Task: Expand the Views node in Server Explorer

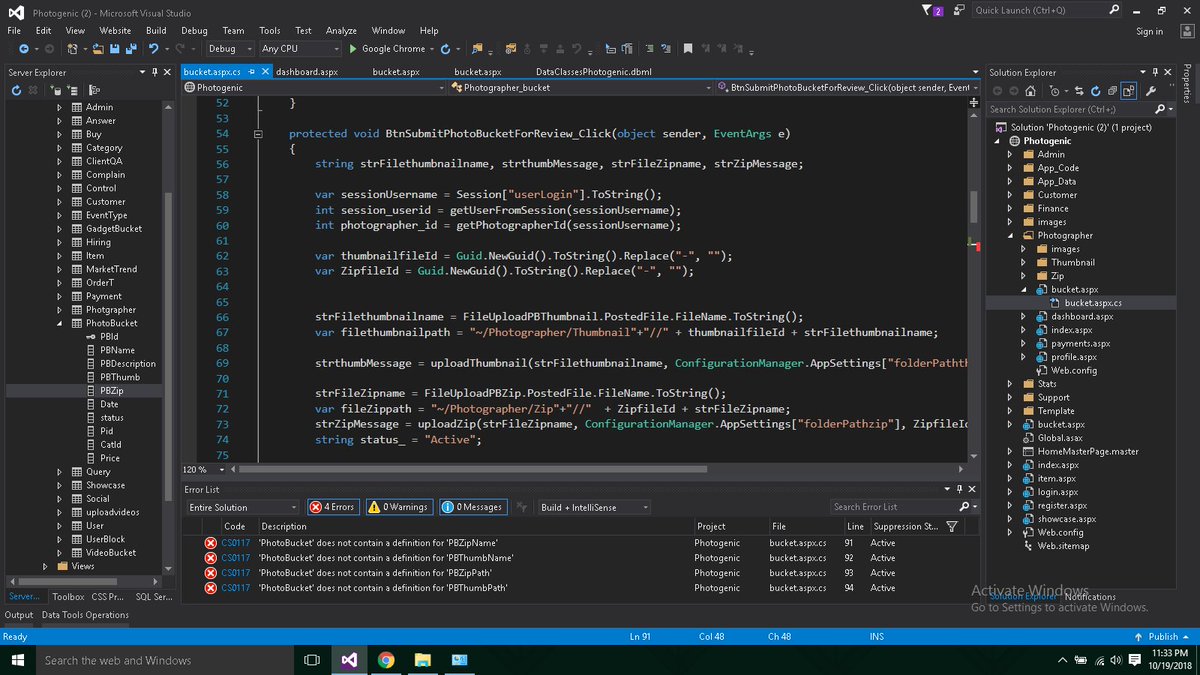Action: [x=47, y=566]
